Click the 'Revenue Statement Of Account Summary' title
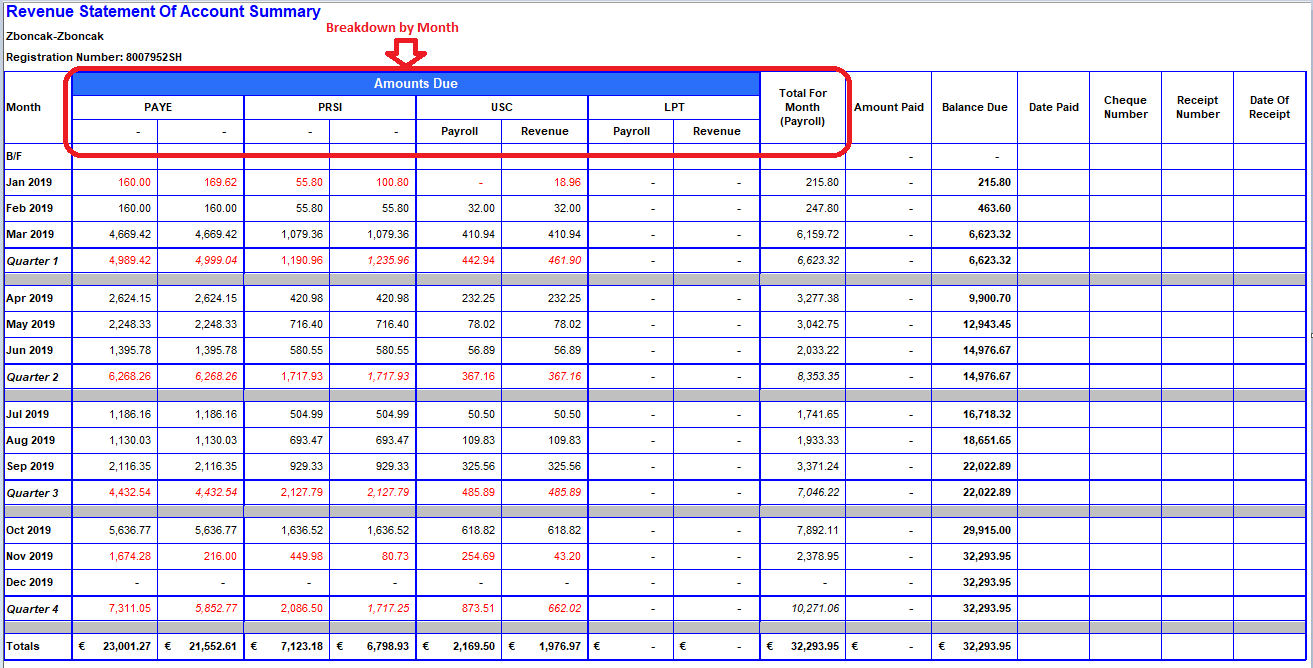This screenshot has height=668, width=1313. [x=163, y=12]
